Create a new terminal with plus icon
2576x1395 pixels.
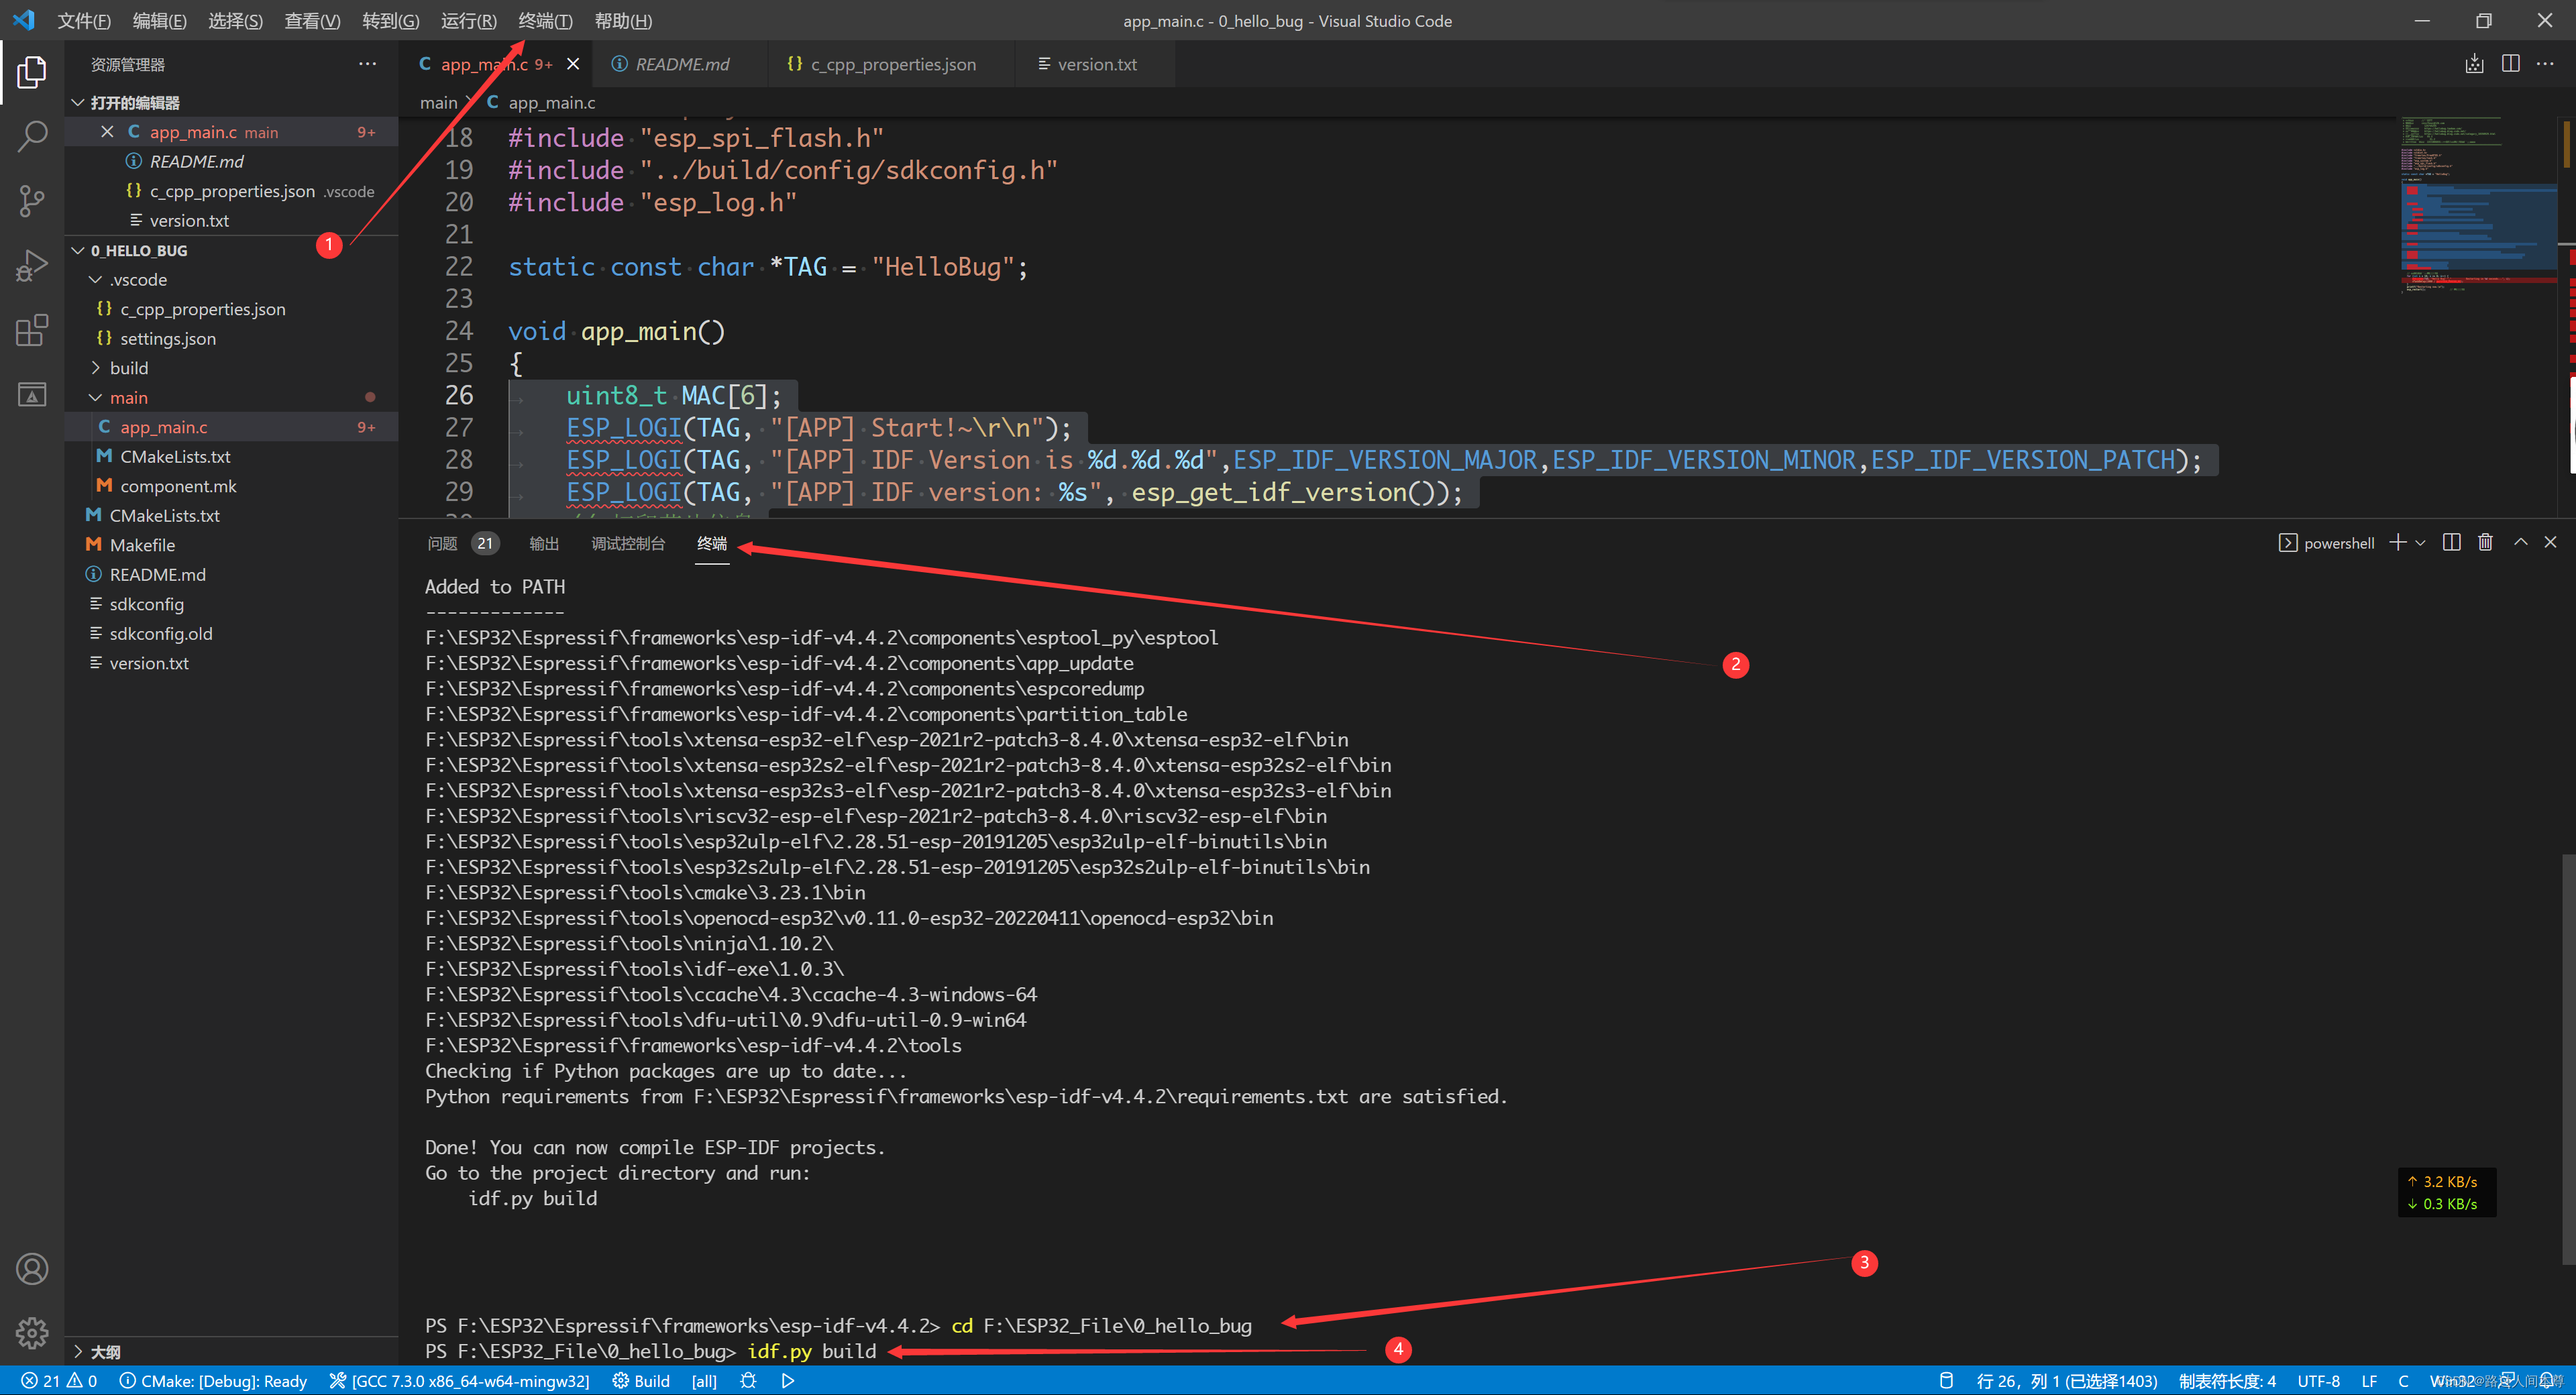2397,542
